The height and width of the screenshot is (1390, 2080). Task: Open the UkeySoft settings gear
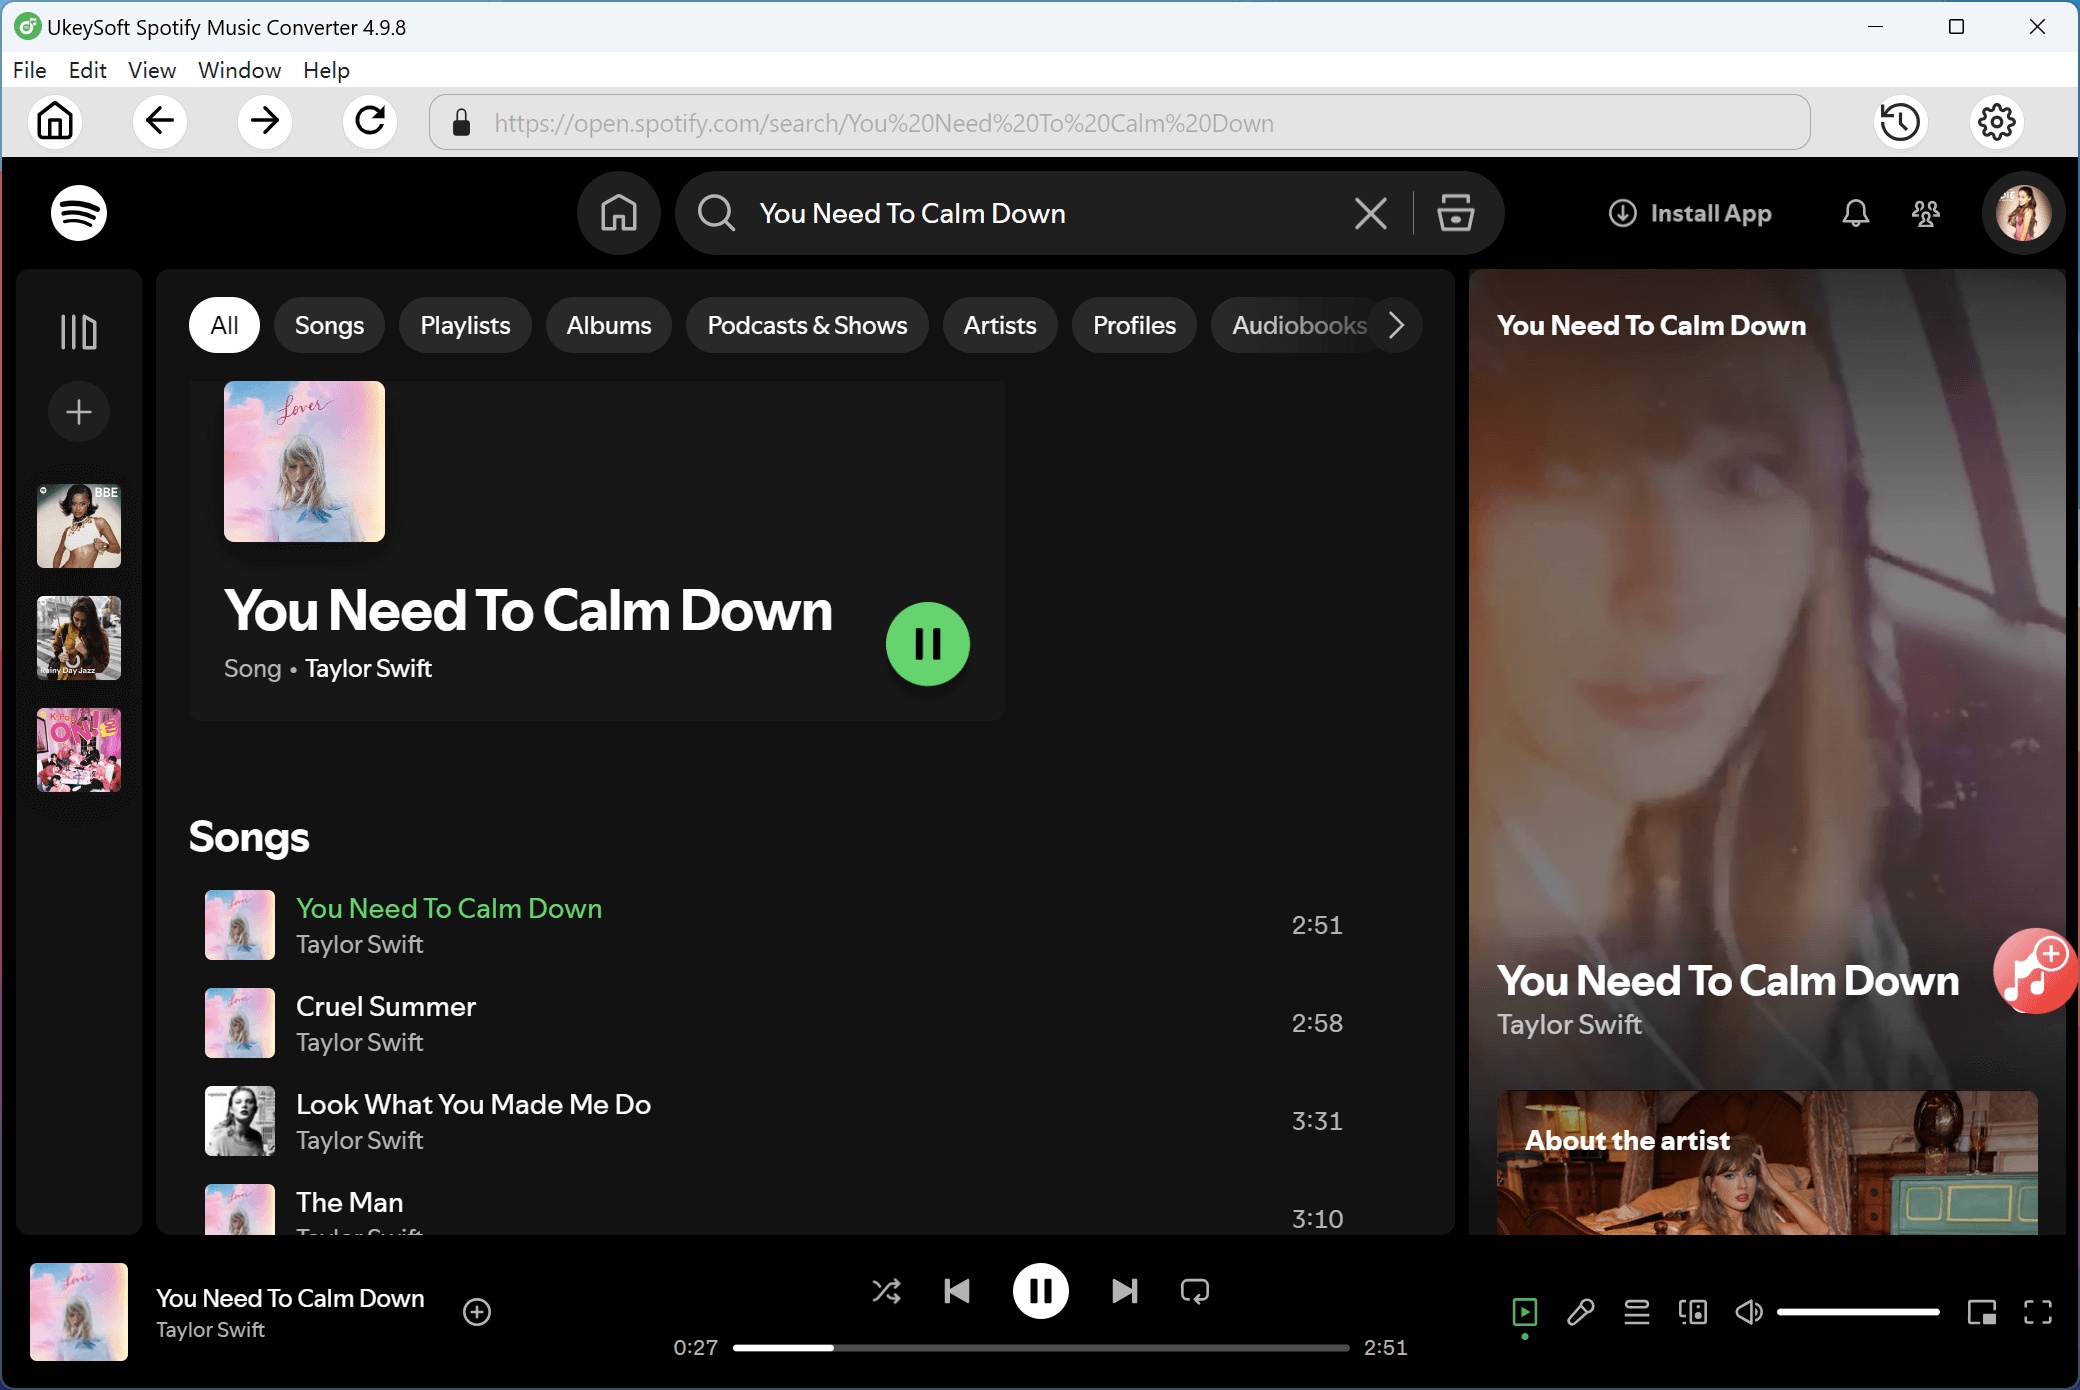[1996, 122]
